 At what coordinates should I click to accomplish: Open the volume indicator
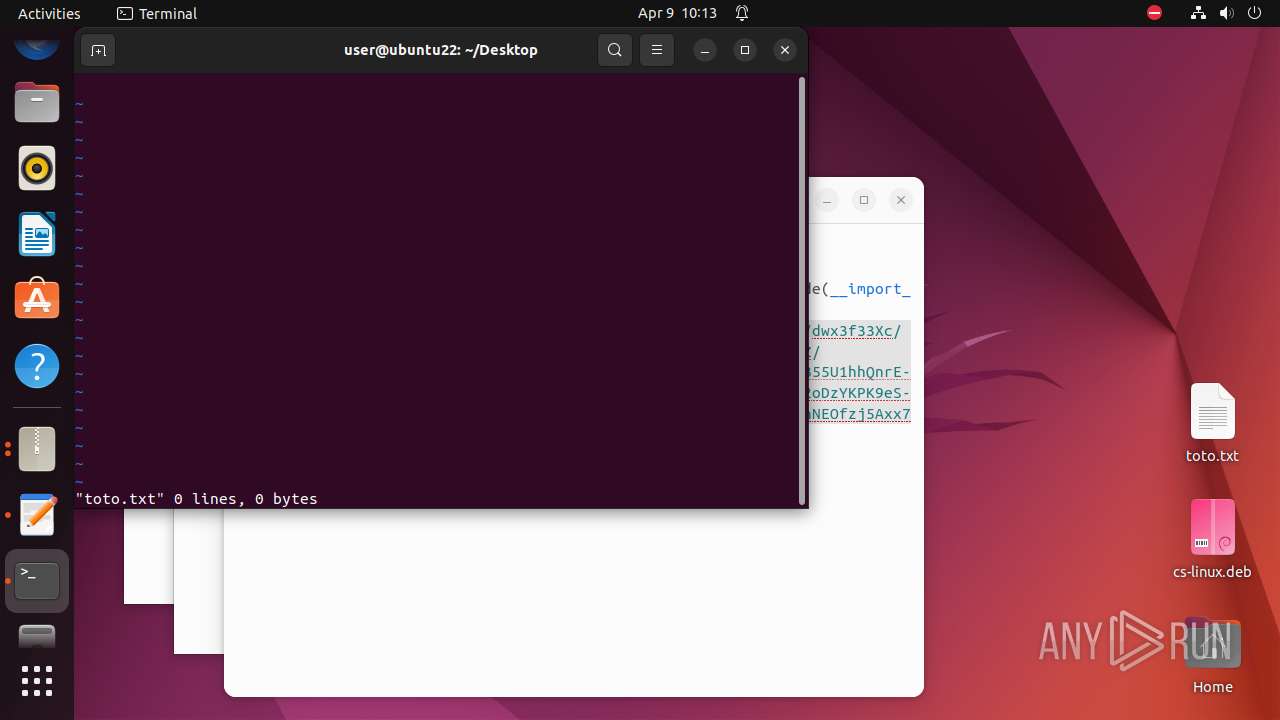click(x=1226, y=13)
